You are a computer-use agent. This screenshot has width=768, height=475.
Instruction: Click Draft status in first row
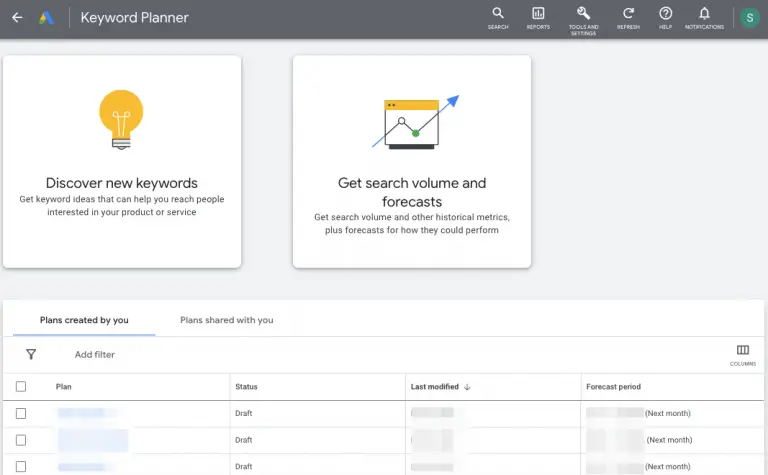coord(243,413)
